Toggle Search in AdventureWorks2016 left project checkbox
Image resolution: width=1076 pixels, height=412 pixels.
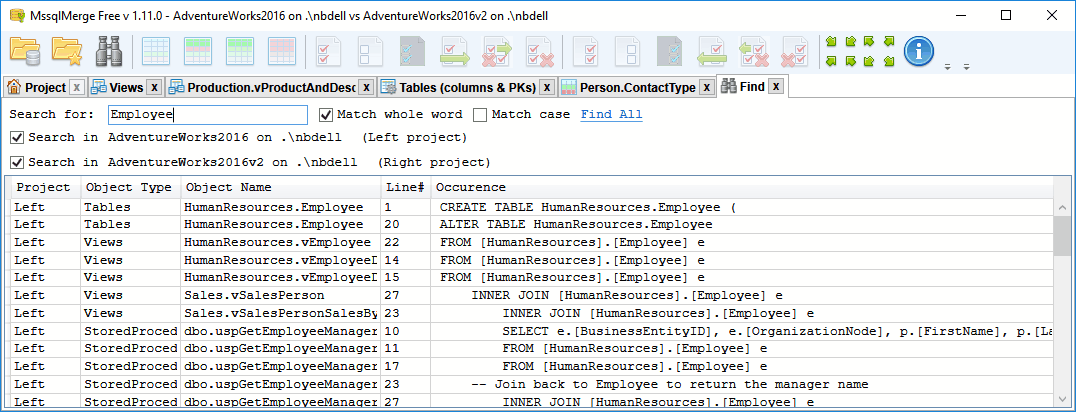click(16, 138)
